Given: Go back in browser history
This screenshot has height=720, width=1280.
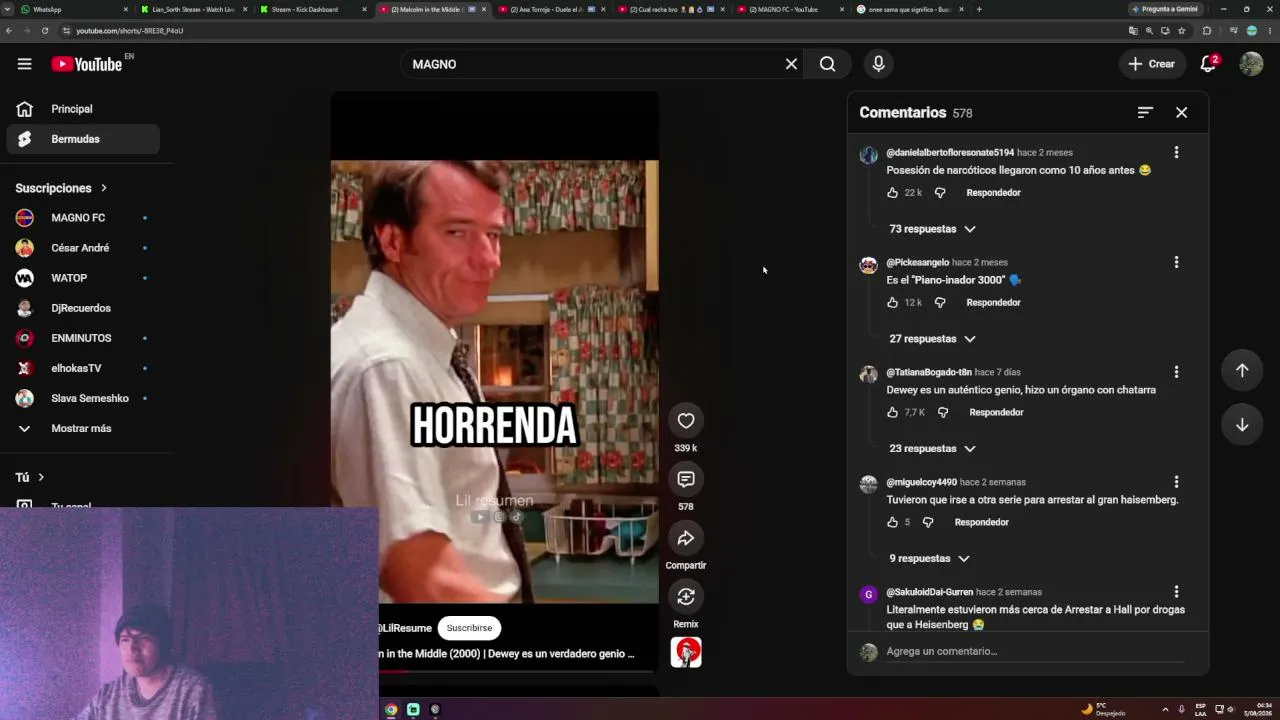Looking at the screenshot, I should [9, 31].
